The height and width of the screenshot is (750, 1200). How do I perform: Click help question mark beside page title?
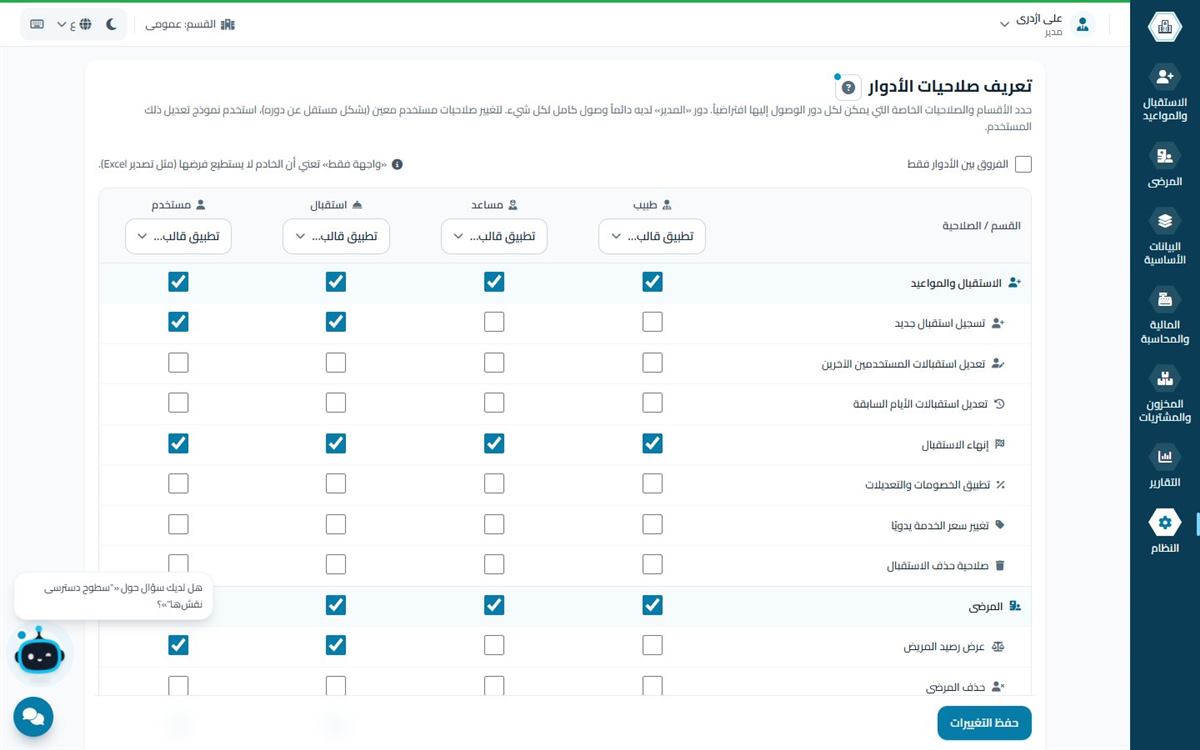coord(848,87)
